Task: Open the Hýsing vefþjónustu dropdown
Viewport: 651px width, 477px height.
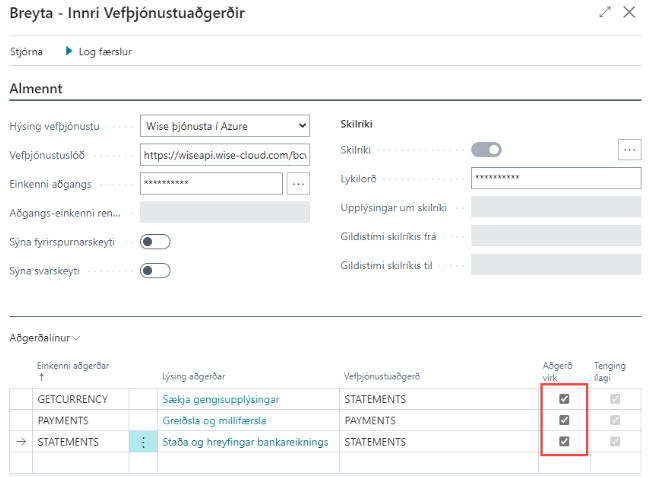Action: pos(225,125)
